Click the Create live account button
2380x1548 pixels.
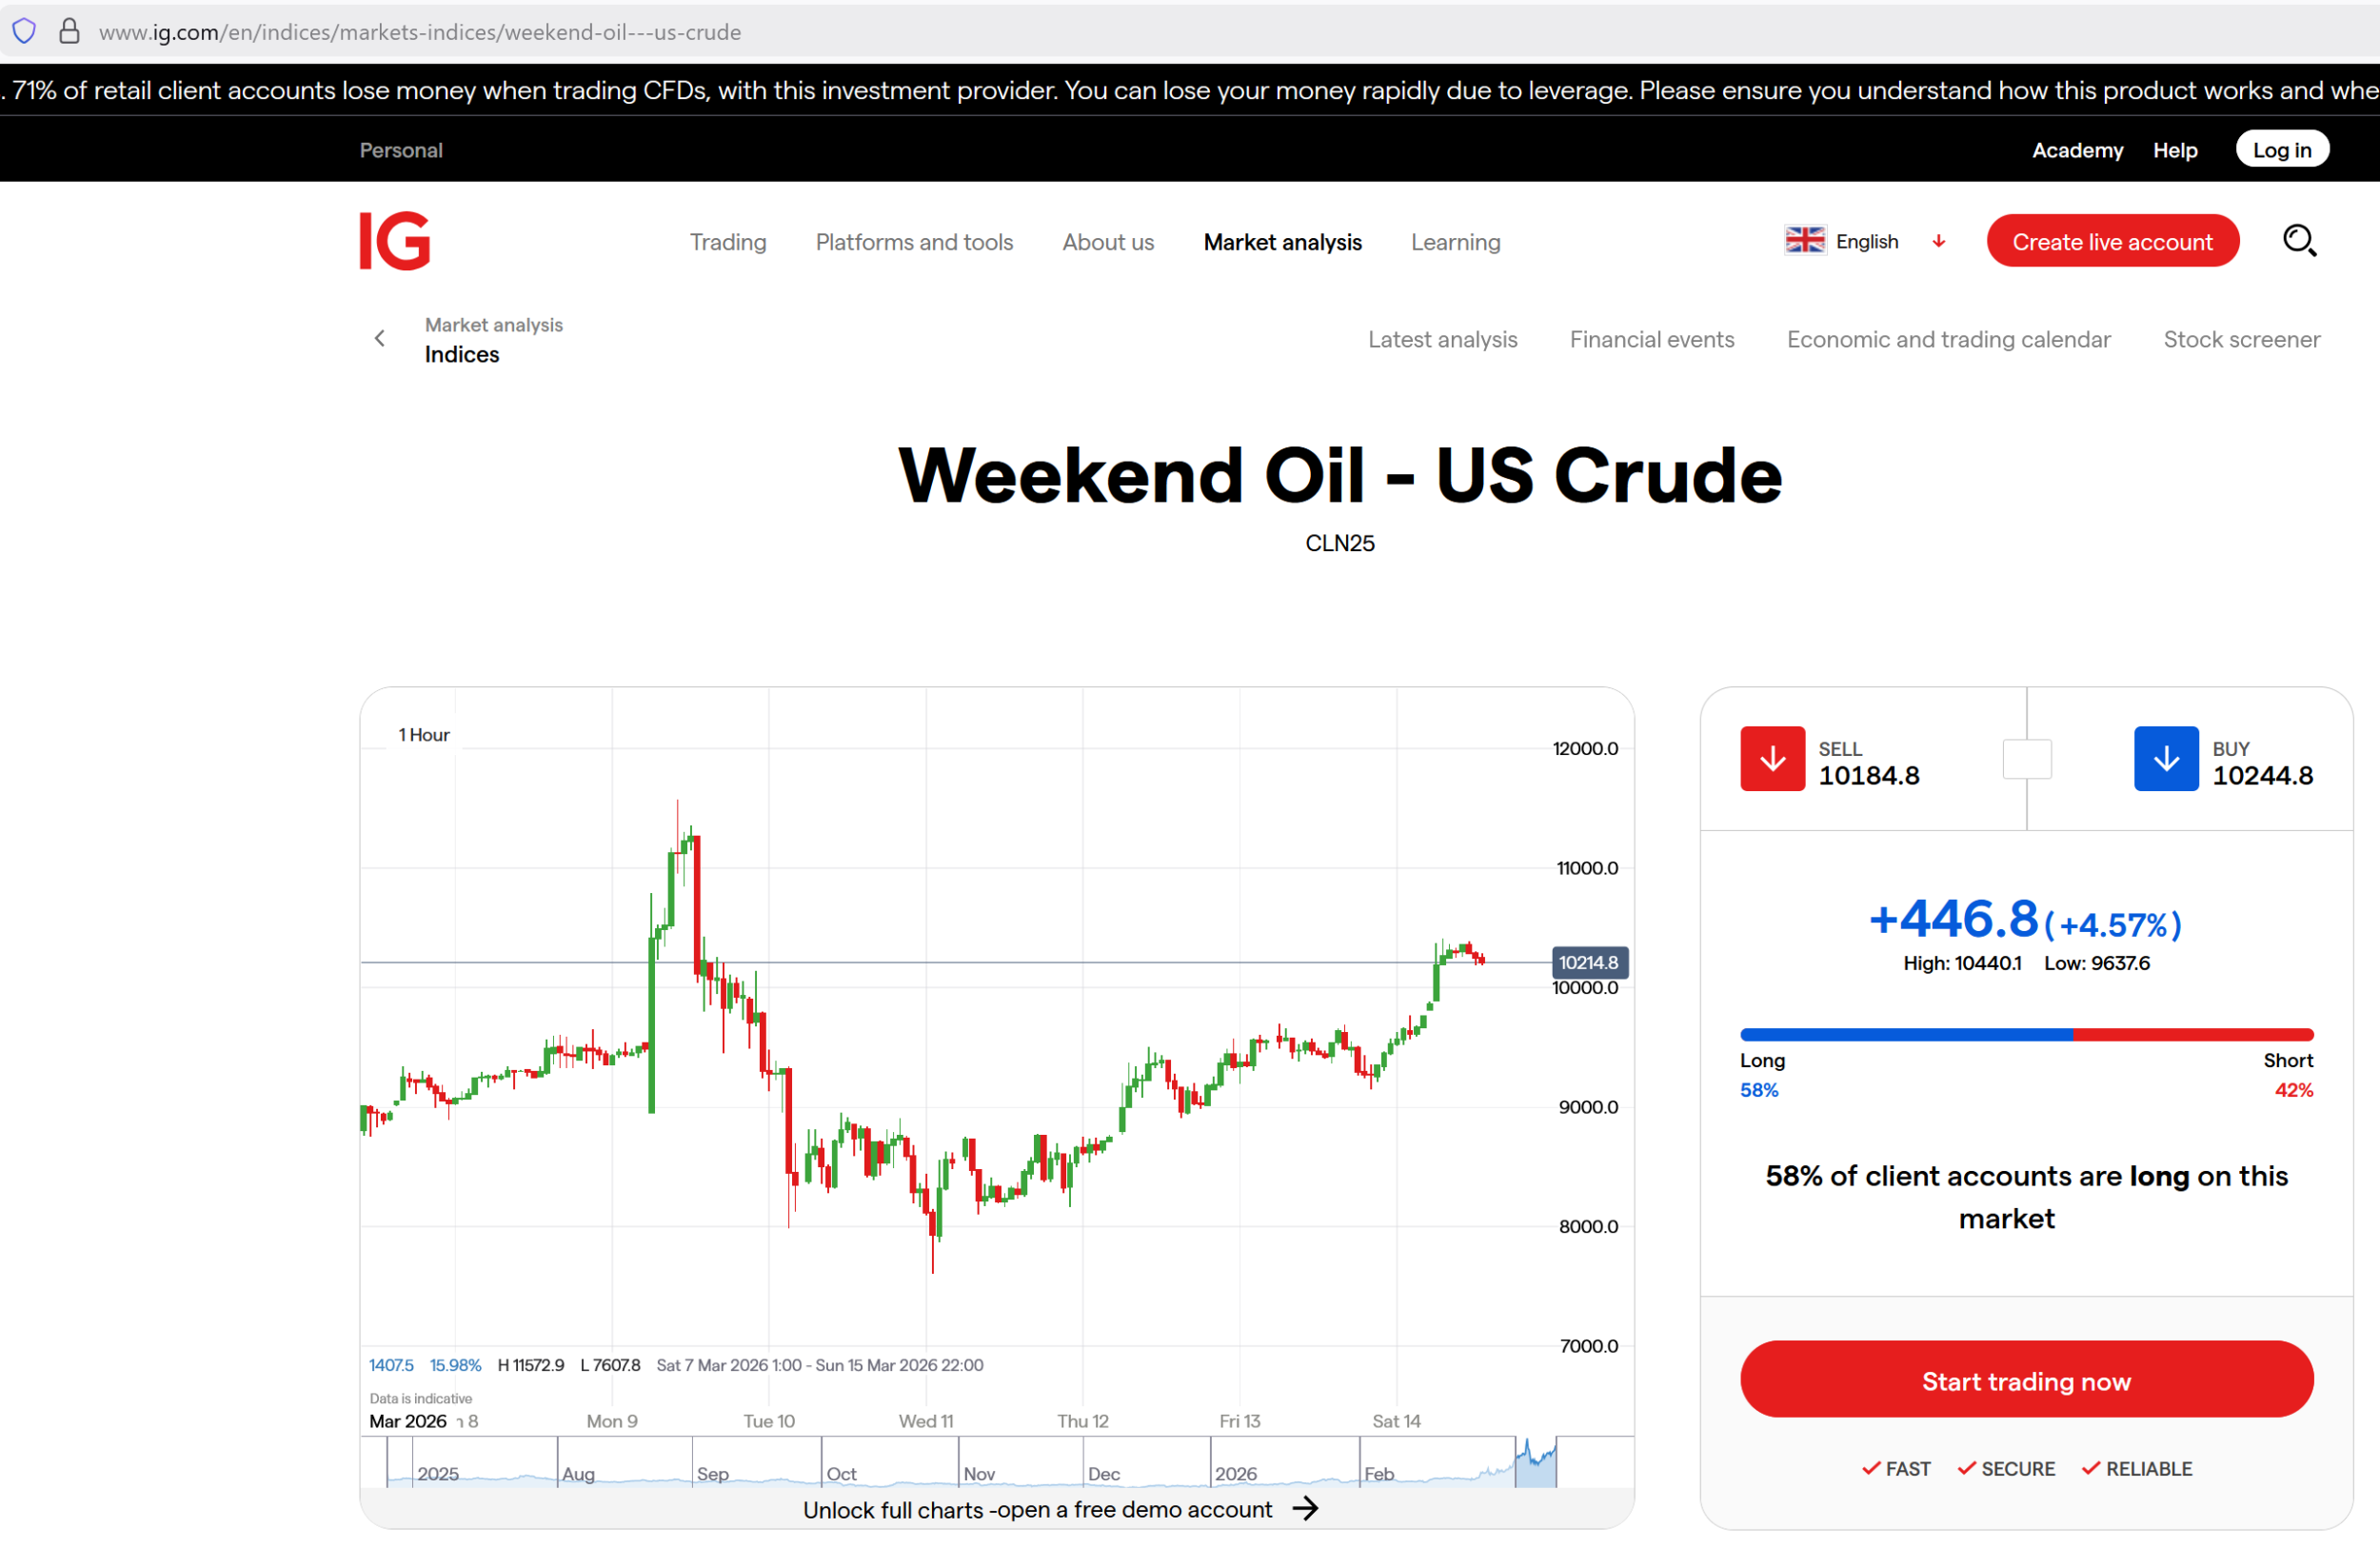[x=2111, y=241]
